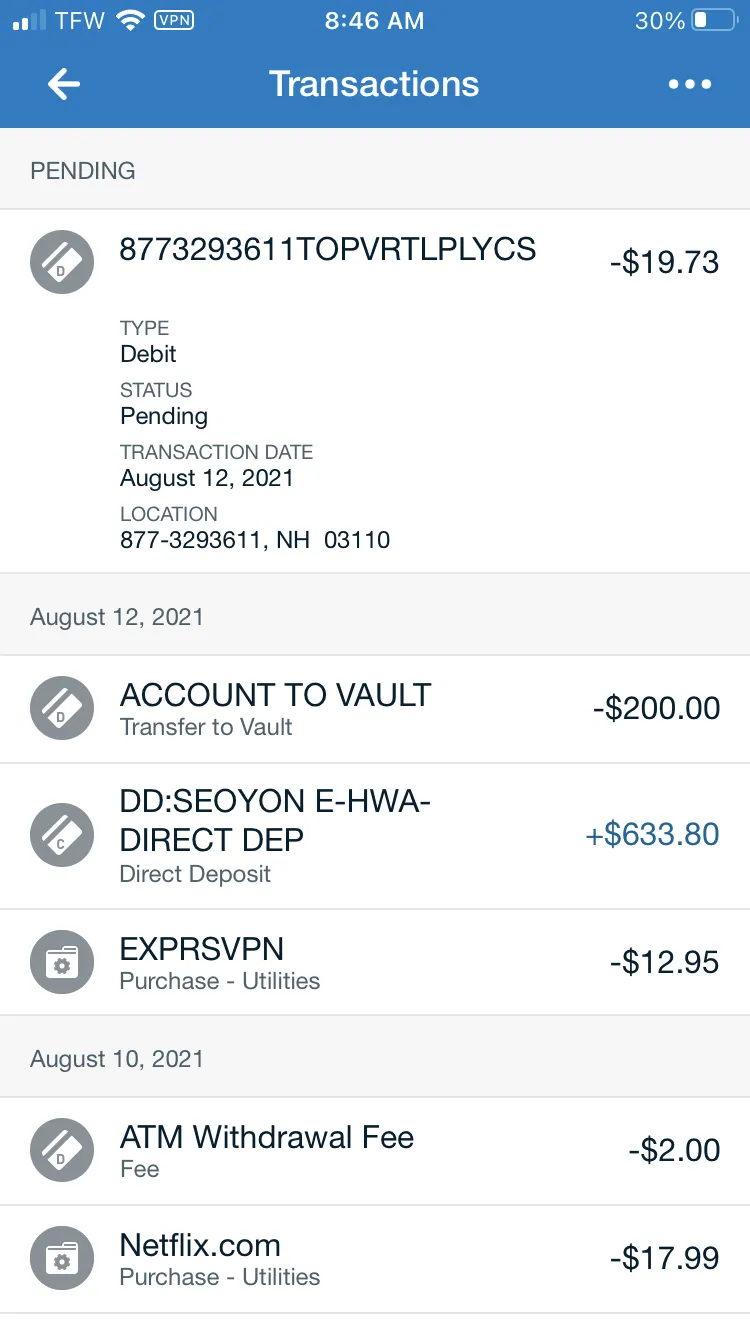This screenshot has height=1334, width=750.
Task: Tap the back arrow icon
Action: (64, 84)
